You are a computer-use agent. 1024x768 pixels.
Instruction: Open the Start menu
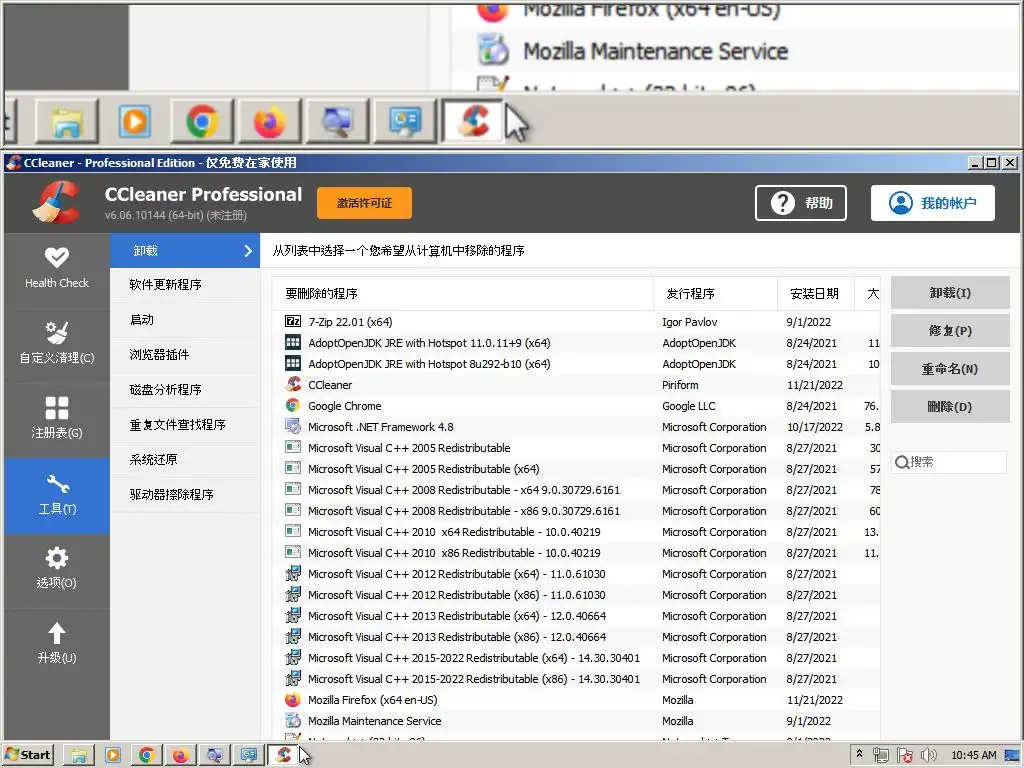tap(28, 755)
